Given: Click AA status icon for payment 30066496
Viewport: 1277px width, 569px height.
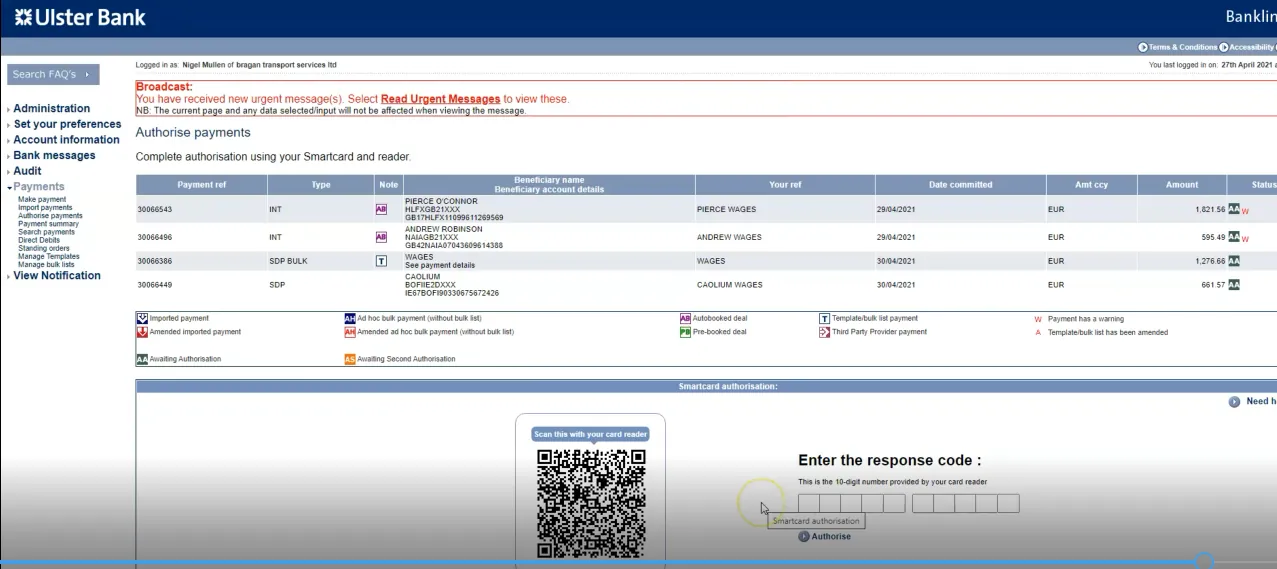Looking at the screenshot, I should 1234,237.
